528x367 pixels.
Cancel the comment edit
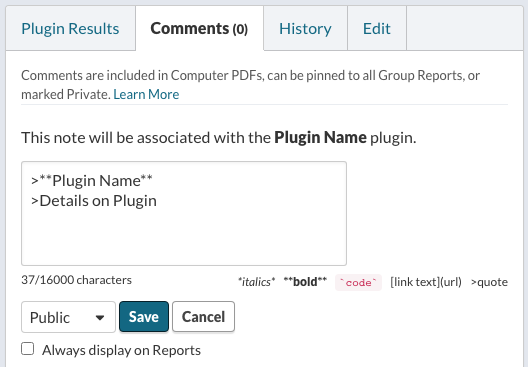[x=203, y=317]
